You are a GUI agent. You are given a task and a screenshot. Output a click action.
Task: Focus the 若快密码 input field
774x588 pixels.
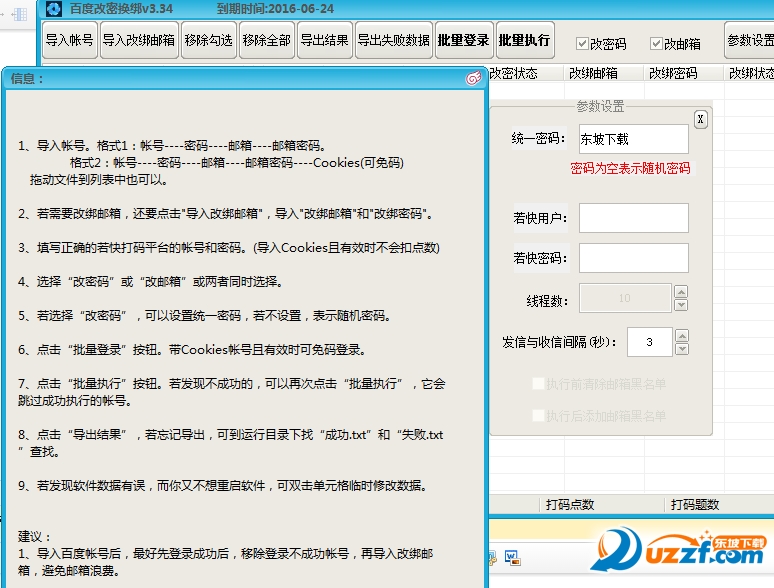click(634, 258)
